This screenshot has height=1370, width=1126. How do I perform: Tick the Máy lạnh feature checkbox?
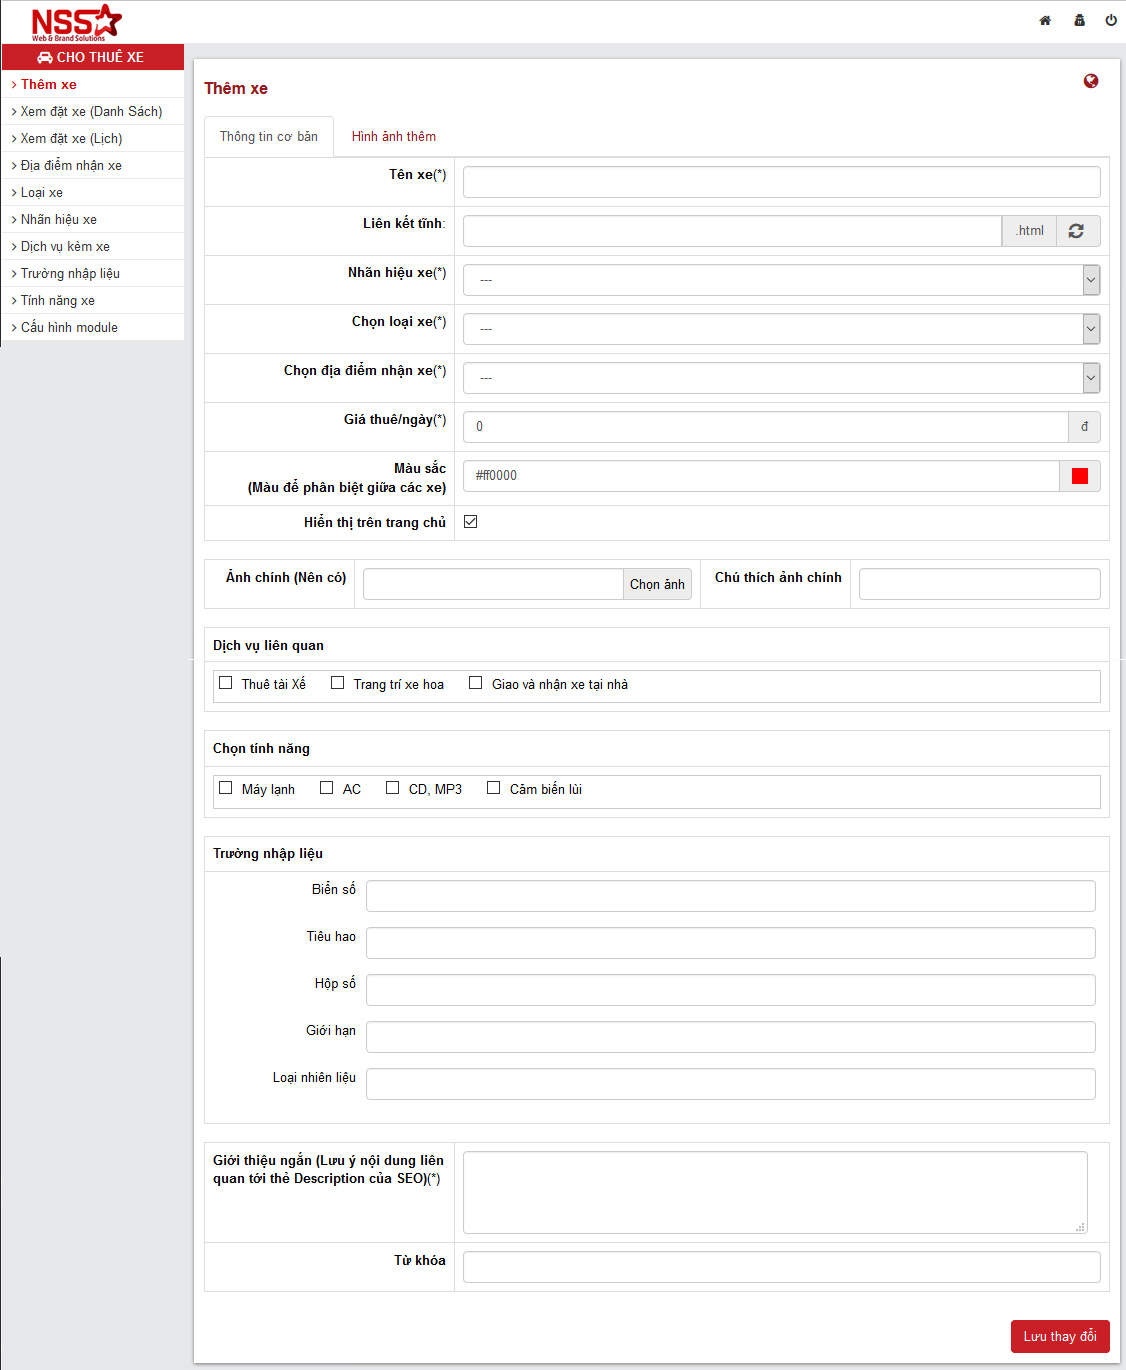coord(226,788)
